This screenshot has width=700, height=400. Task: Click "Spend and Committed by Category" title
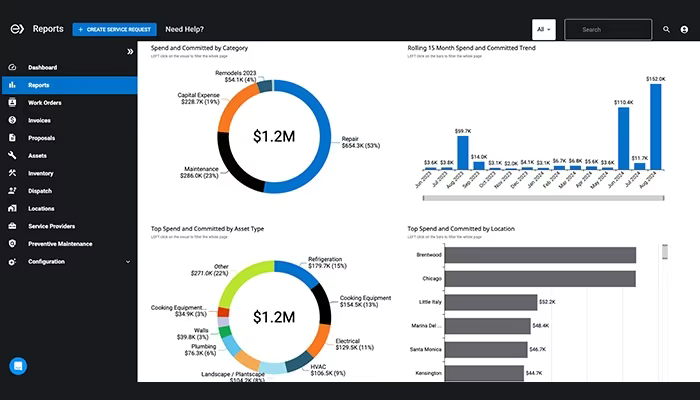[199, 48]
